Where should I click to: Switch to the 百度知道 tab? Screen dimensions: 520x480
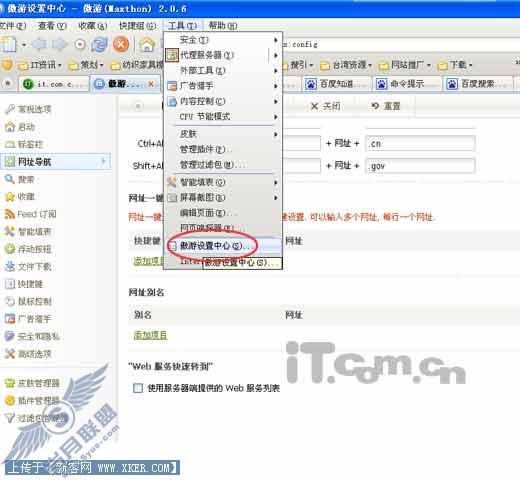click(x=336, y=84)
